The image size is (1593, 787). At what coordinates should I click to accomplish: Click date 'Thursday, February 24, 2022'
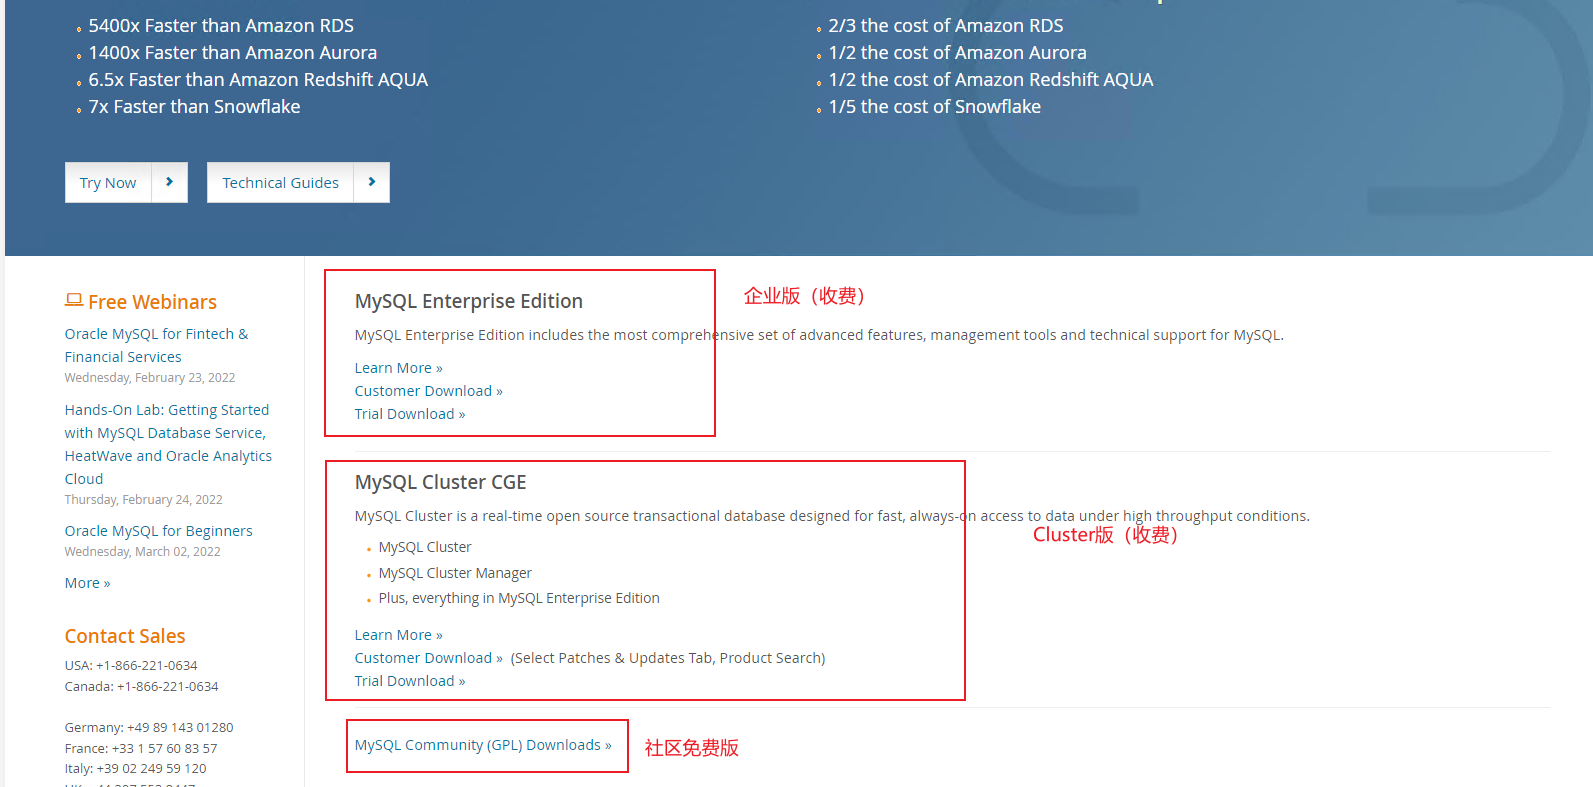(144, 500)
